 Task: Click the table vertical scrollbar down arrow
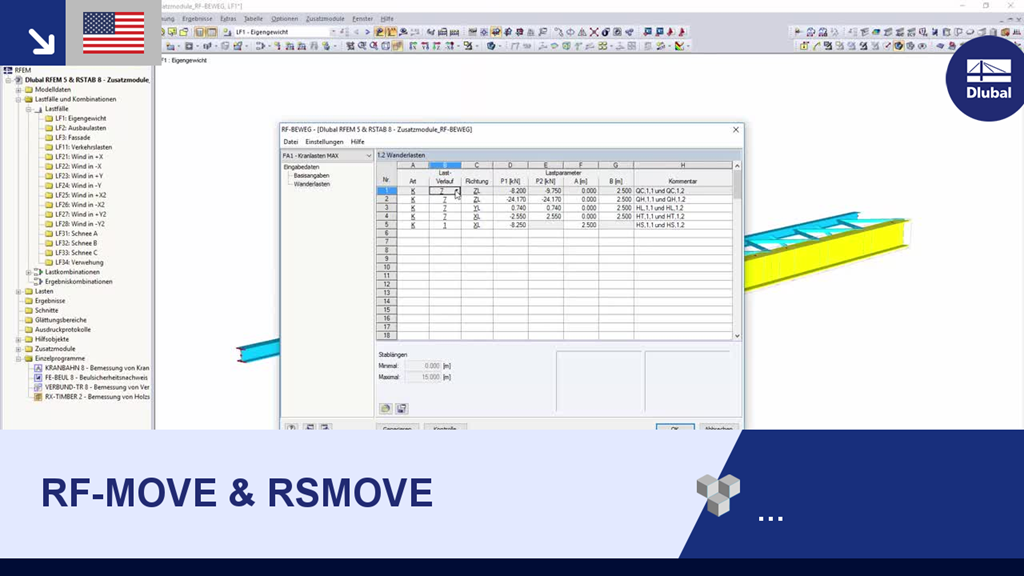[737, 336]
